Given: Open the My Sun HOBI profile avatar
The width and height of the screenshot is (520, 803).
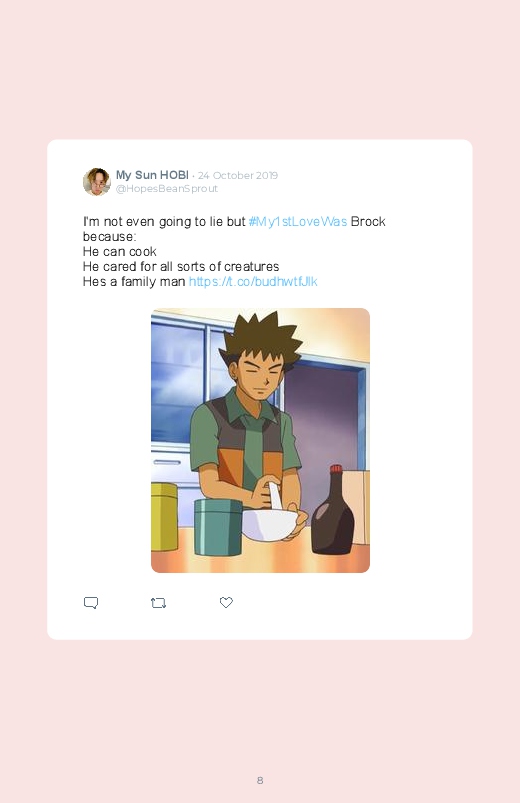Looking at the screenshot, I should pyautogui.click(x=97, y=181).
